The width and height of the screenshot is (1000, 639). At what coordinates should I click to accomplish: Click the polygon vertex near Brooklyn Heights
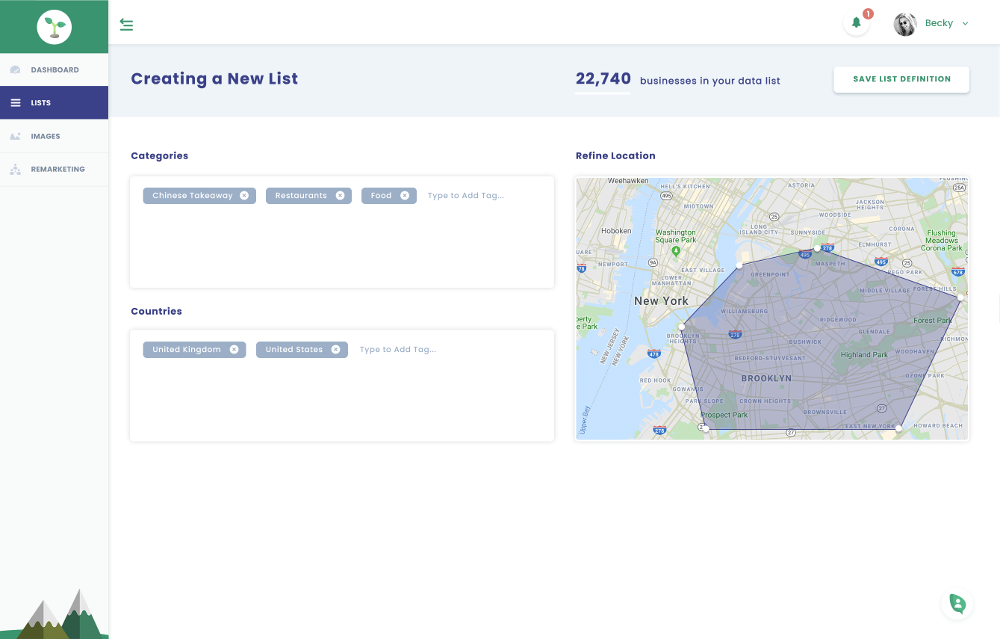tap(681, 326)
